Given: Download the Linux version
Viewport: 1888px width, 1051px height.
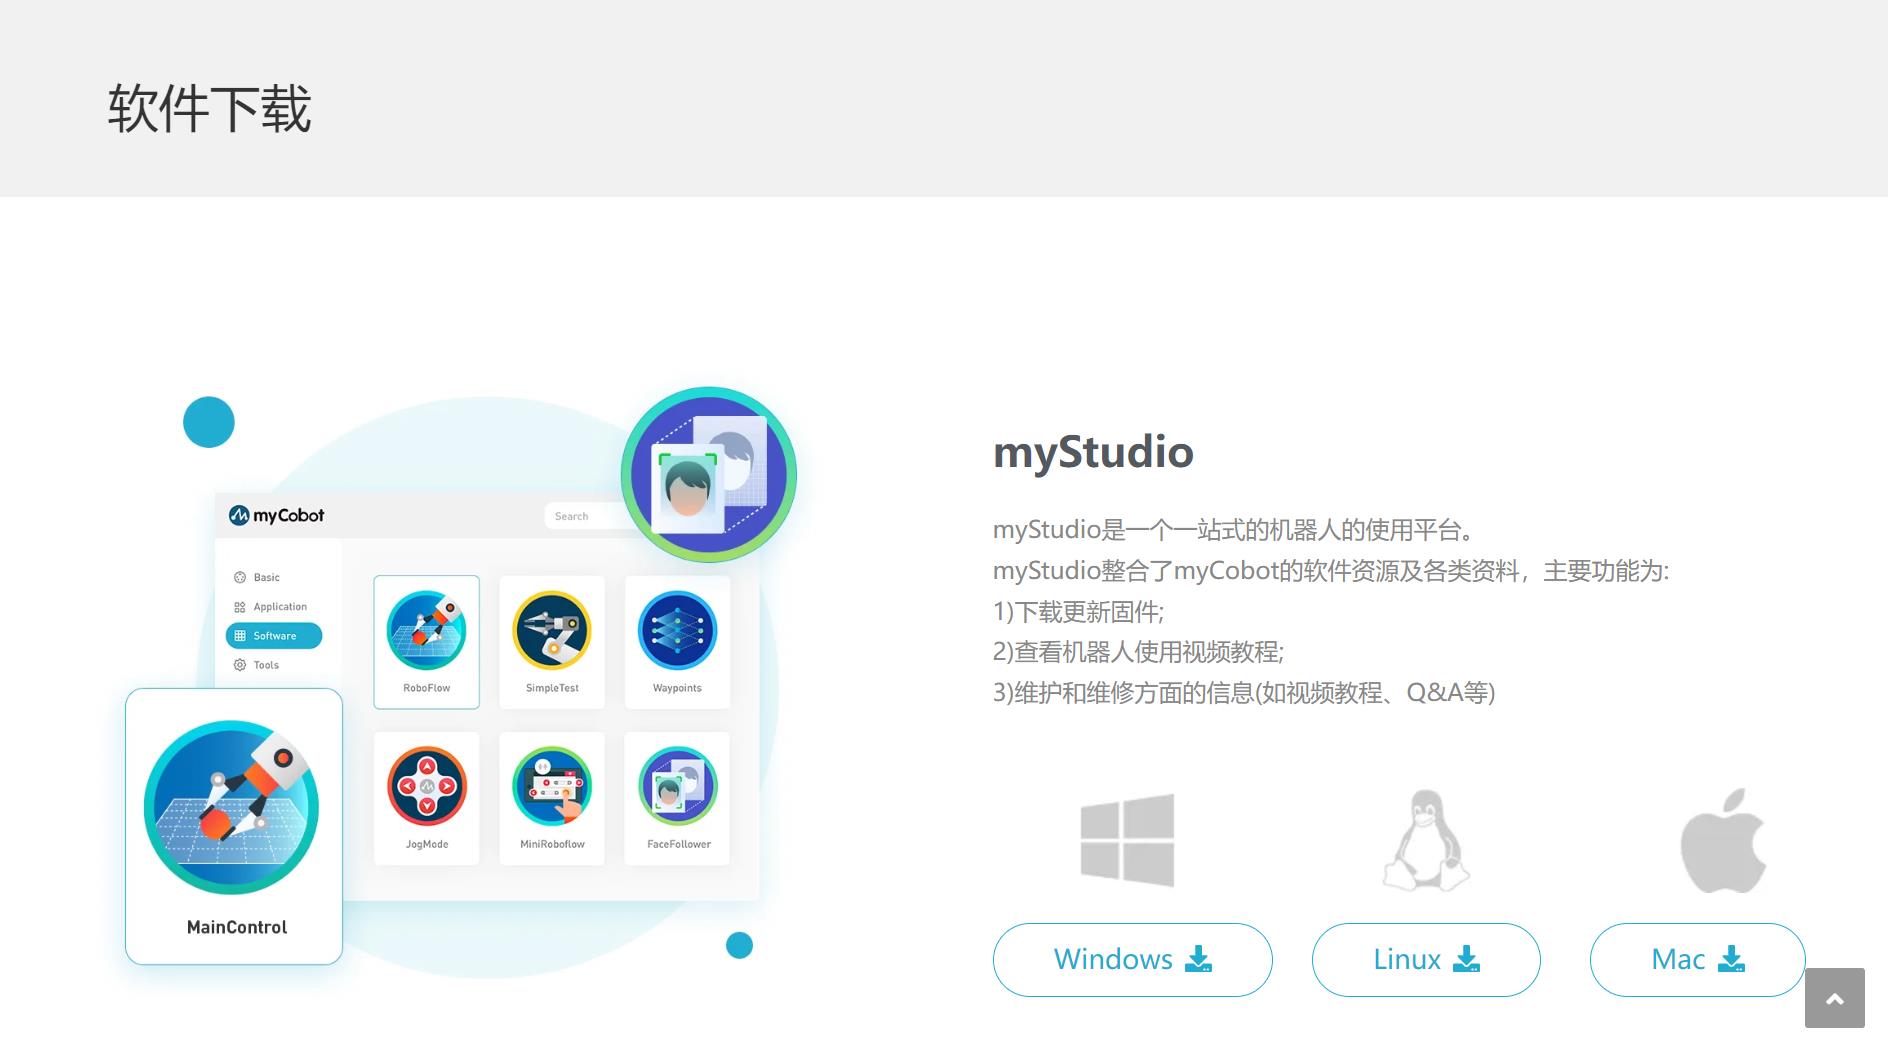Looking at the screenshot, I should click(x=1425, y=959).
